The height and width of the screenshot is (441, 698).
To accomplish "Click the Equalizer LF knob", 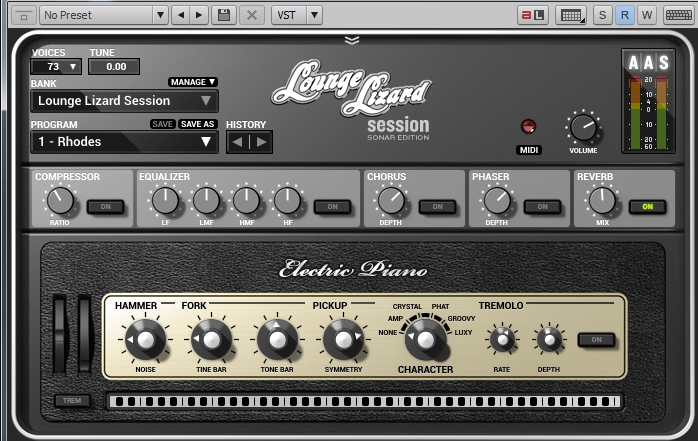I will click(165, 200).
